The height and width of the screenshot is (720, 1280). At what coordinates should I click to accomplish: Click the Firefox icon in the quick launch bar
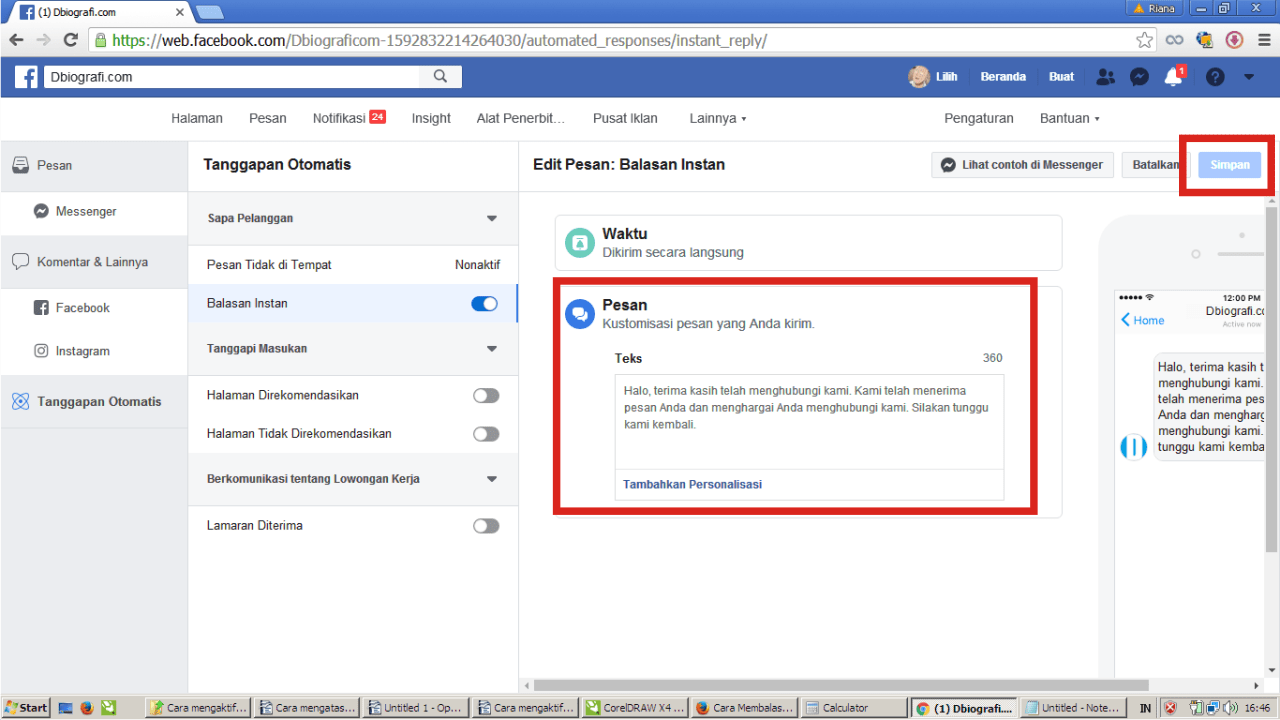pos(86,708)
